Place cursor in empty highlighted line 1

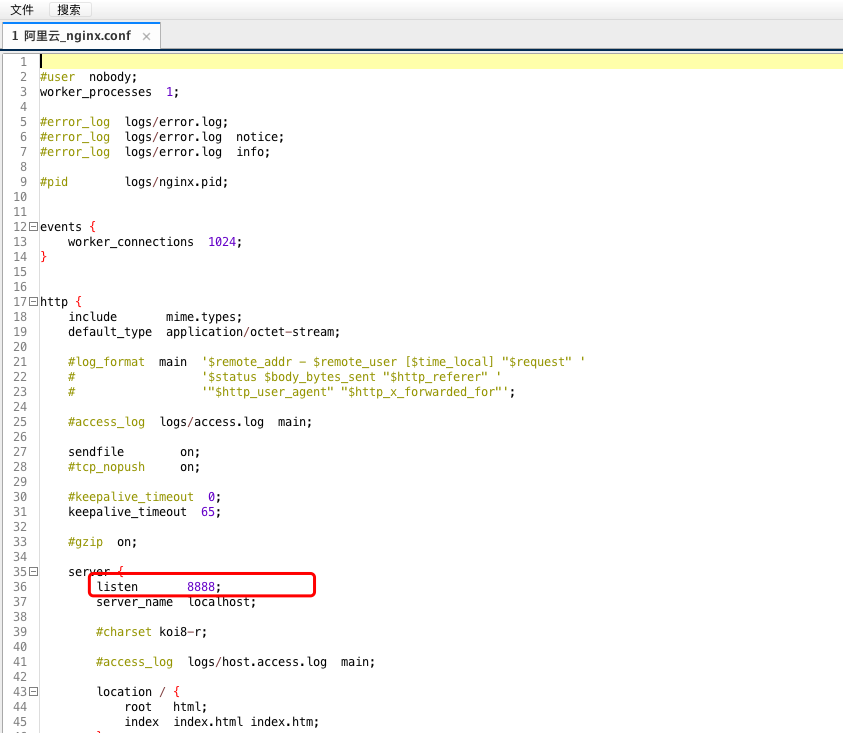click(441, 61)
